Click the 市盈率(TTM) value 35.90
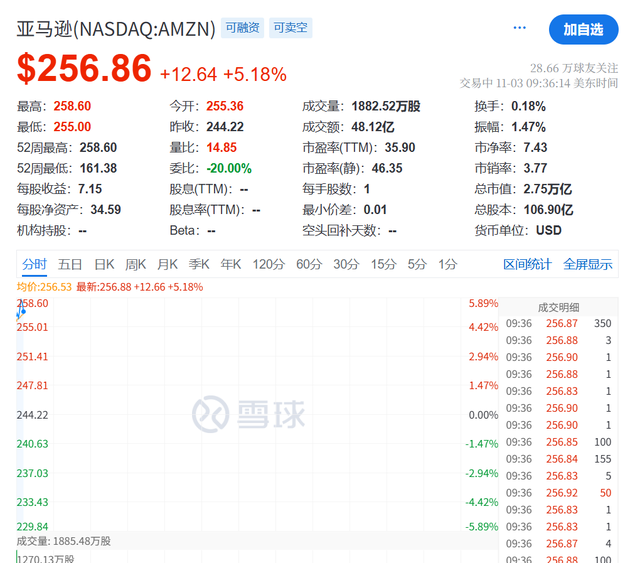640x563 pixels. 400,147
